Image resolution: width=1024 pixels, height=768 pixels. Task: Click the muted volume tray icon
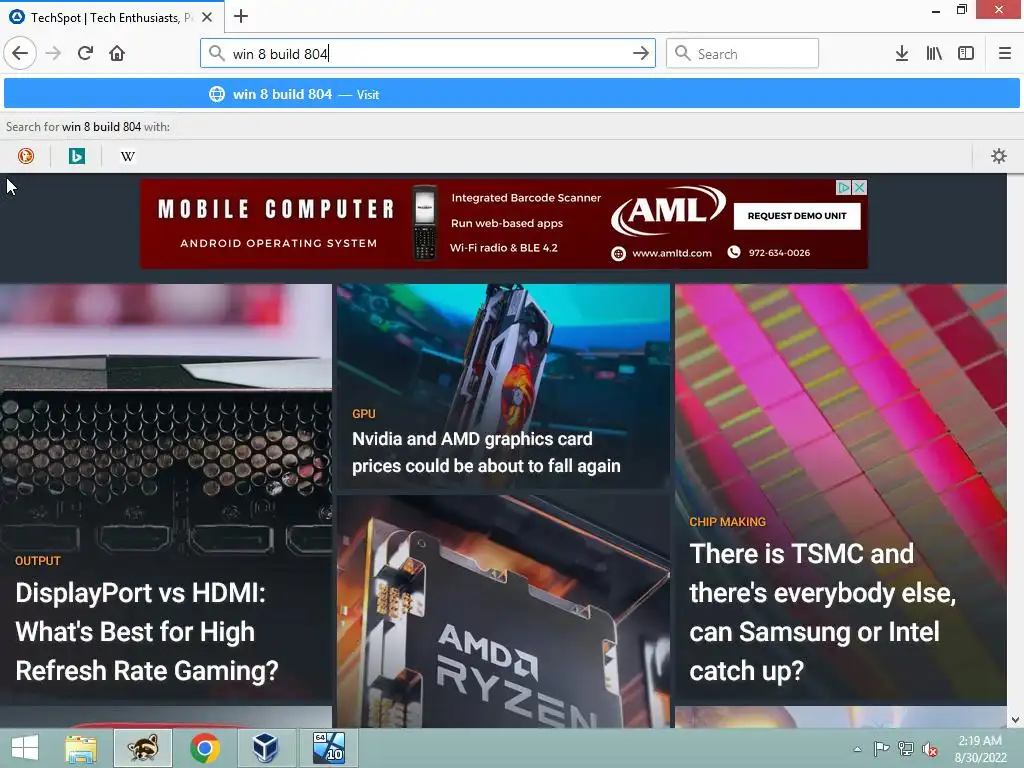(929, 749)
